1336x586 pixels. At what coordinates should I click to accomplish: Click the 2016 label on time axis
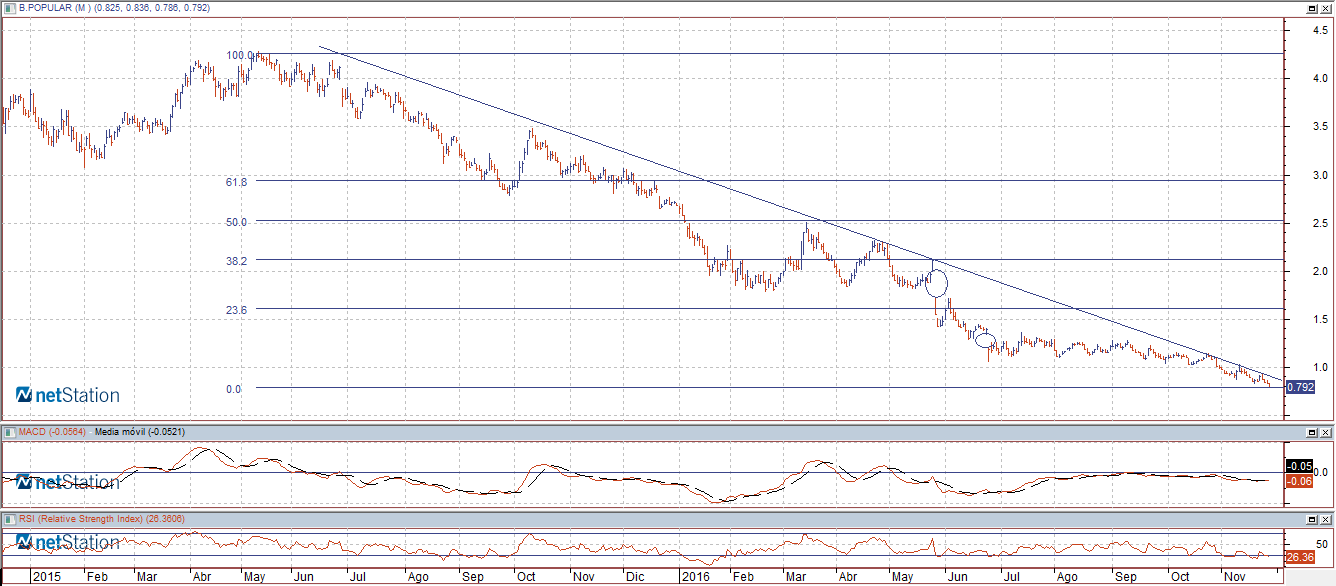[694, 577]
